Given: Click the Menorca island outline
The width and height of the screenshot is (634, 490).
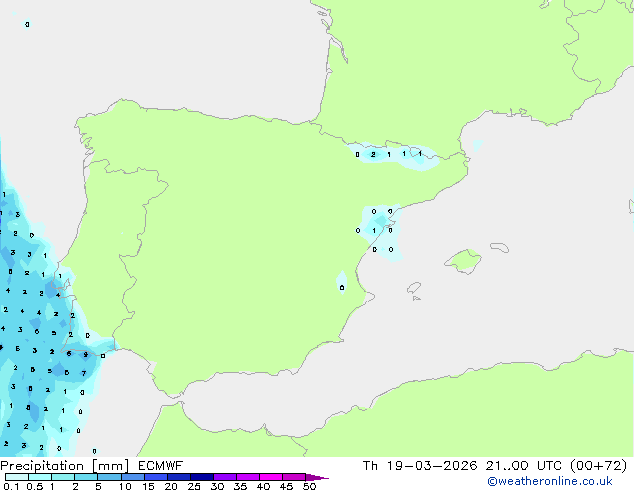Looking at the screenshot, I should point(499,247).
